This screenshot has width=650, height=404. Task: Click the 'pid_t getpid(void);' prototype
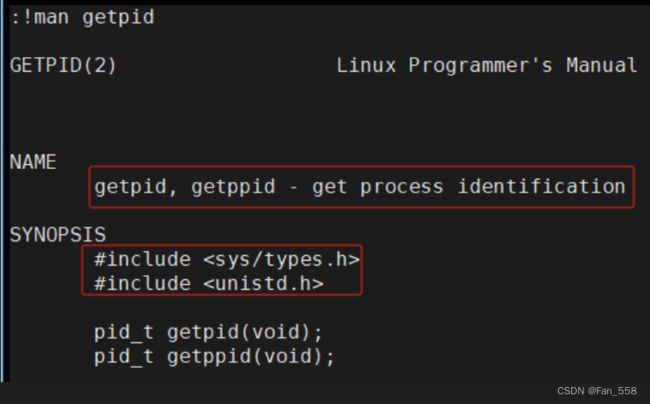pos(208,333)
